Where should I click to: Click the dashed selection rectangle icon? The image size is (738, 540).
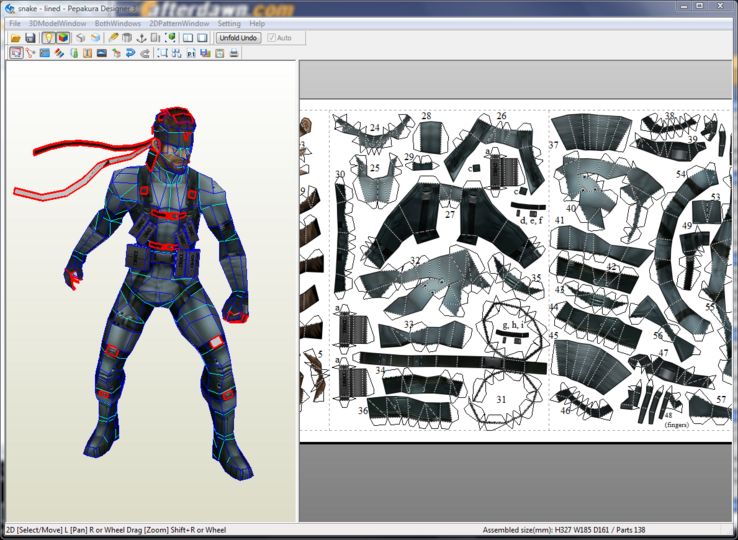[162, 53]
